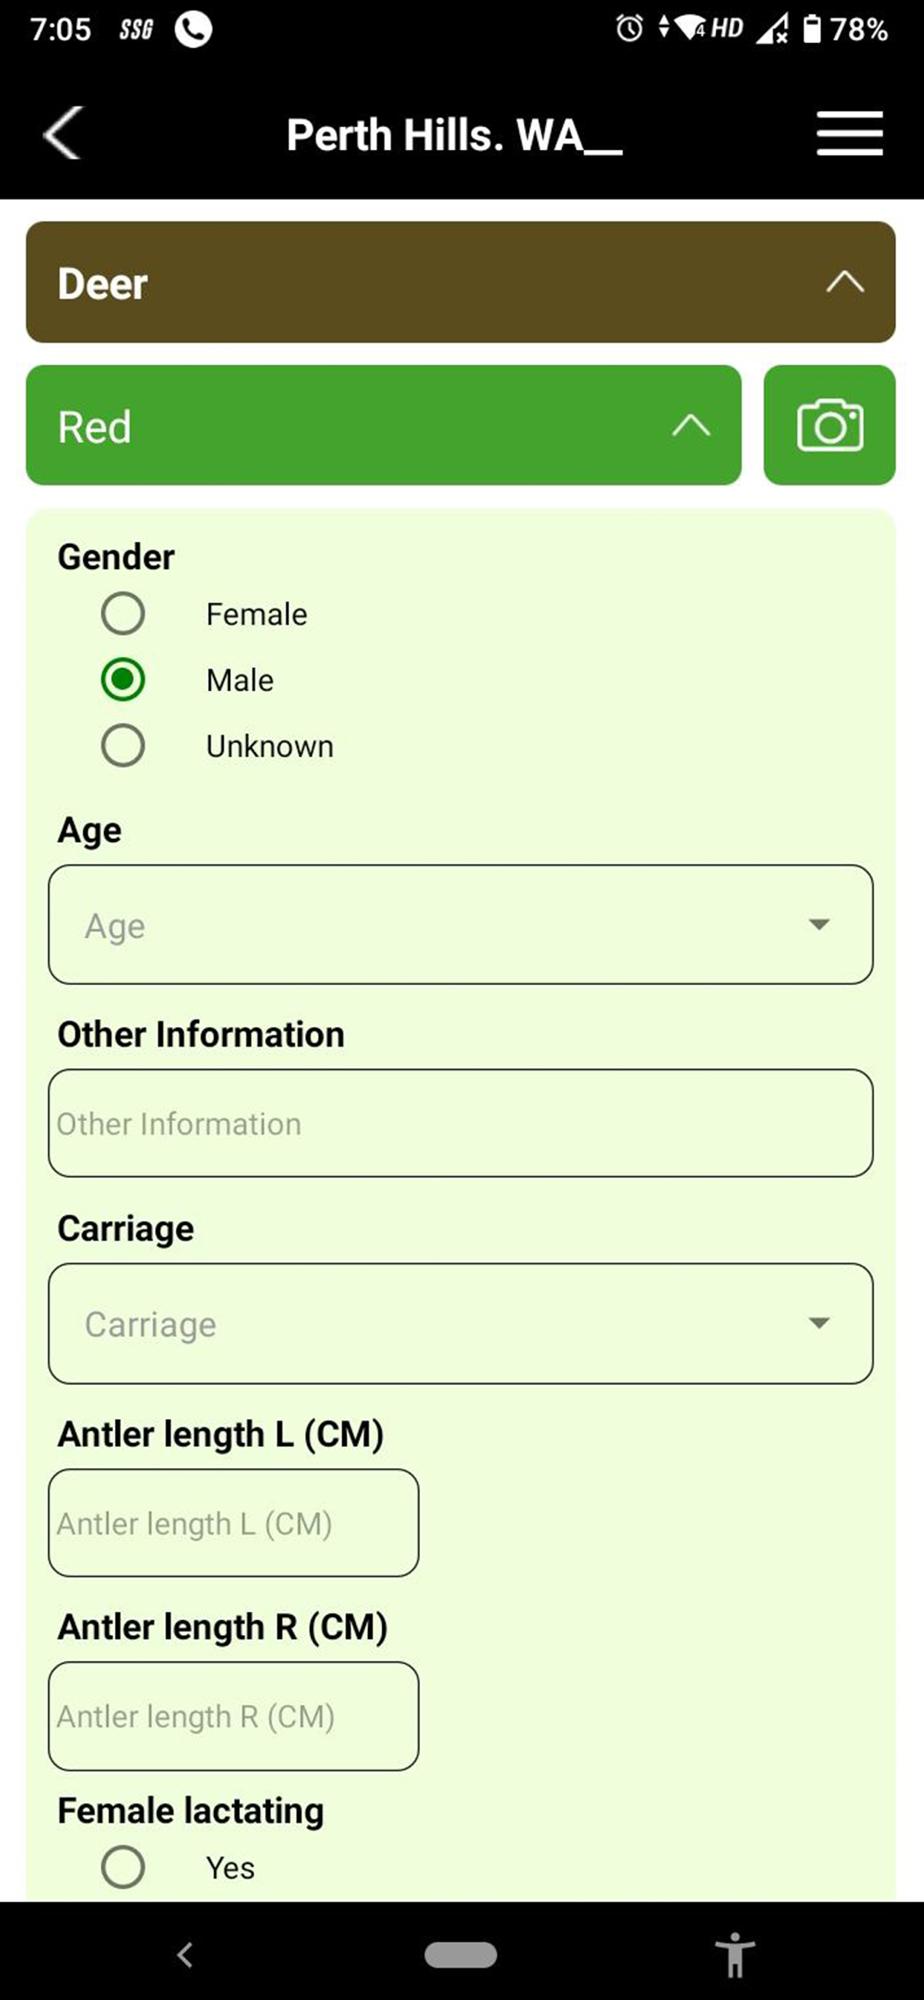Tap the phone call status icon
Image resolution: width=924 pixels, height=2000 pixels.
[193, 29]
